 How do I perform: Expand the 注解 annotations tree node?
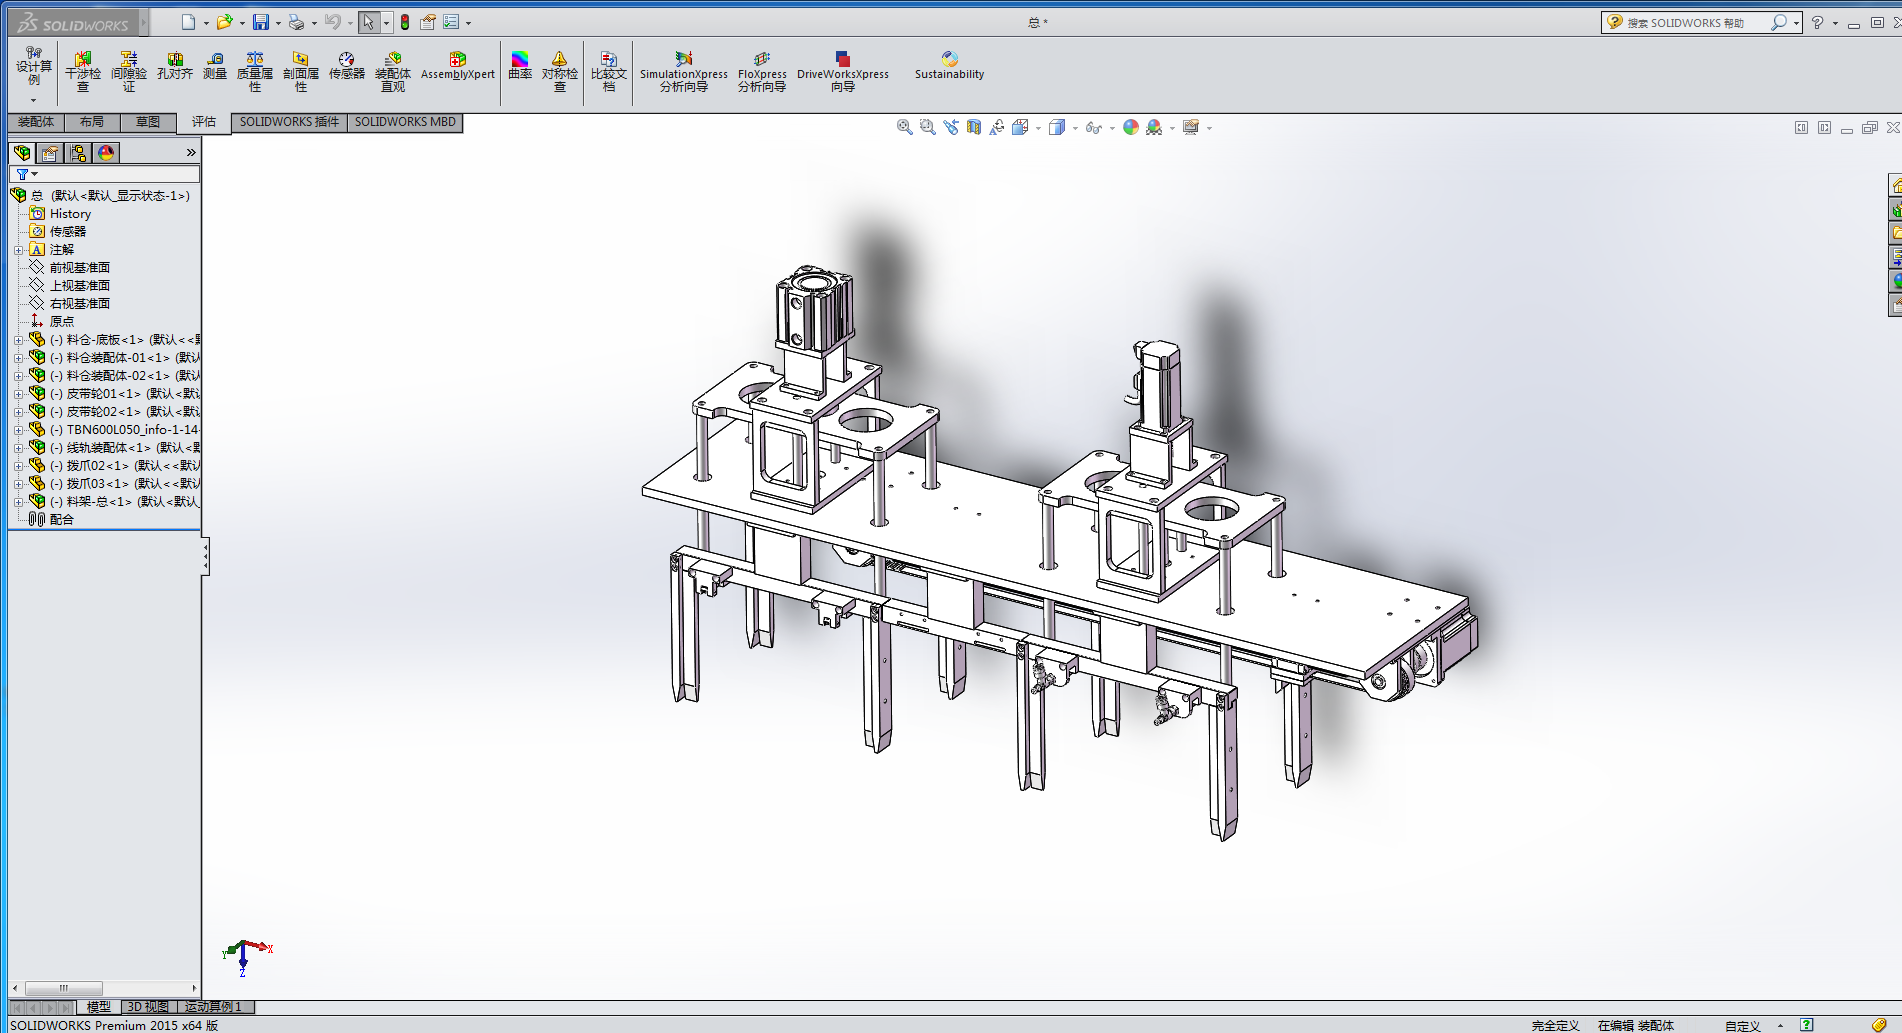(x=18, y=250)
